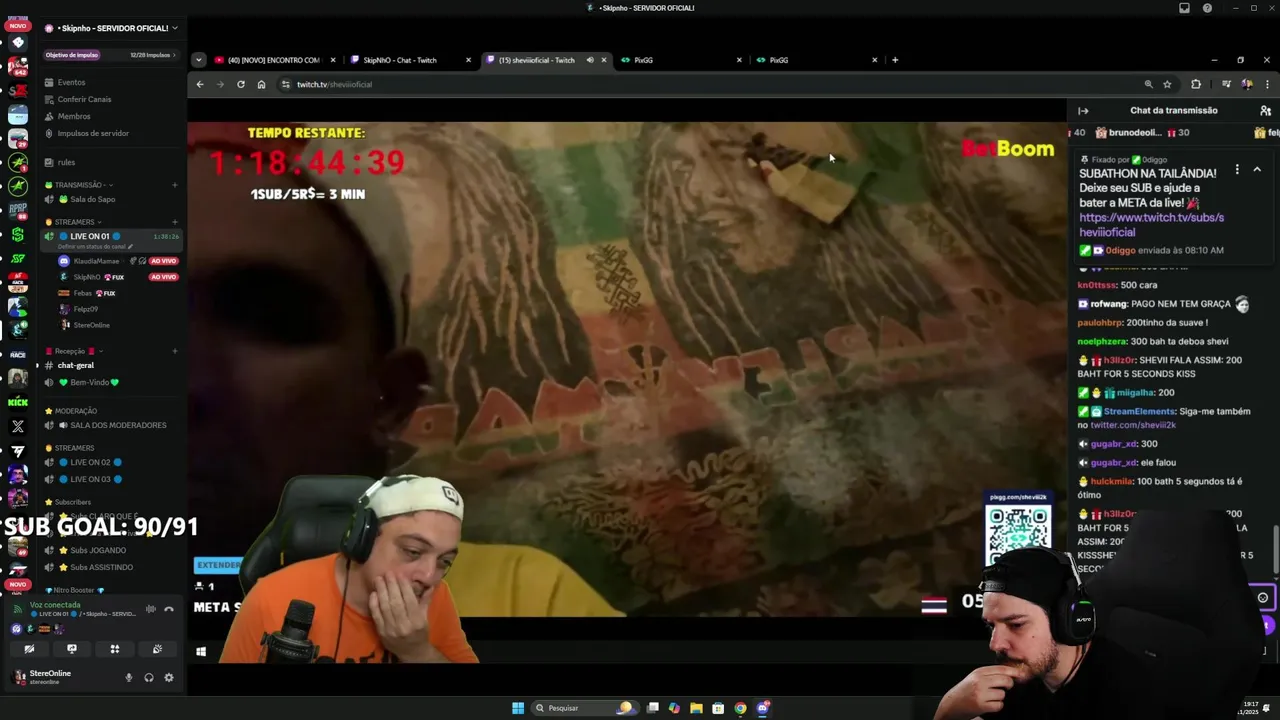Viewport: 1280px width, 720px height.
Task: Reload the Twitch page
Action: (x=241, y=84)
